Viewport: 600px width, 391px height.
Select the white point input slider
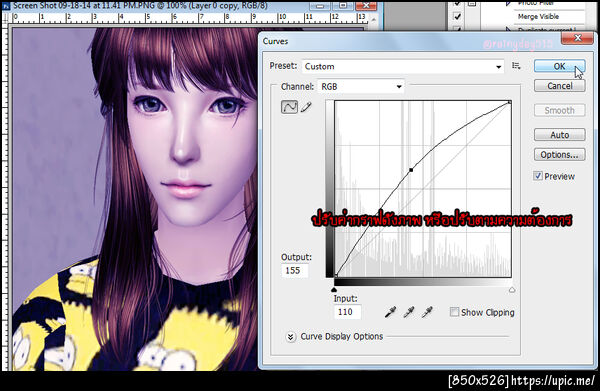(x=512, y=290)
